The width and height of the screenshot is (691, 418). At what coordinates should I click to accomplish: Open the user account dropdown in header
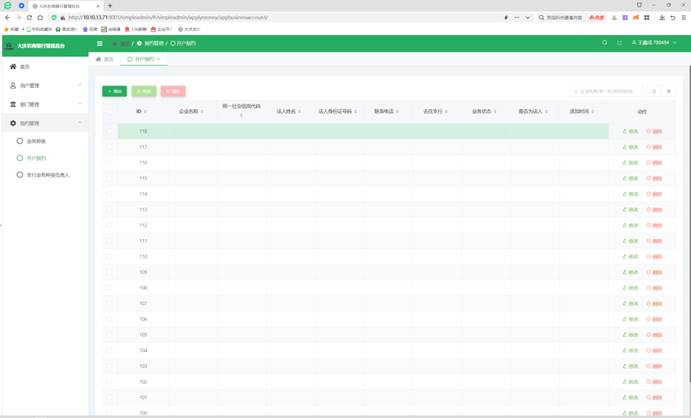(654, 43)
